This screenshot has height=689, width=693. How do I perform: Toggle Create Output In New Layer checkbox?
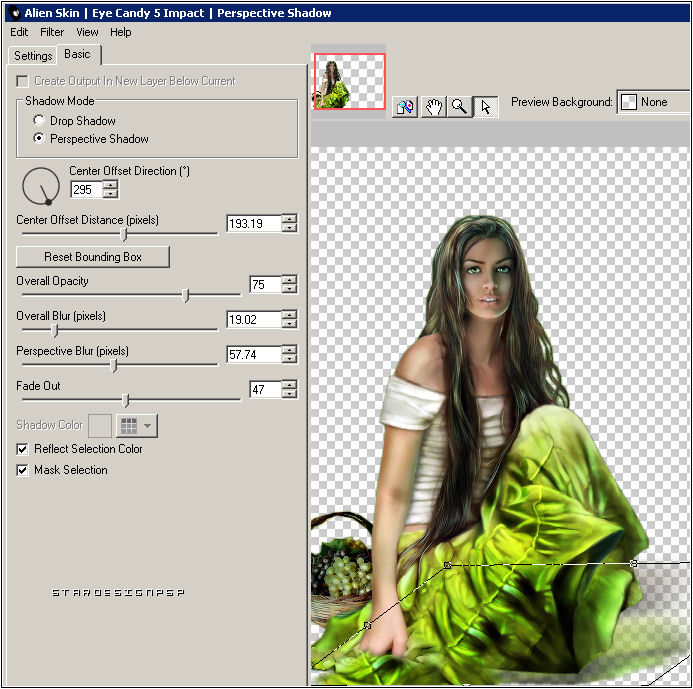[22, 81]
